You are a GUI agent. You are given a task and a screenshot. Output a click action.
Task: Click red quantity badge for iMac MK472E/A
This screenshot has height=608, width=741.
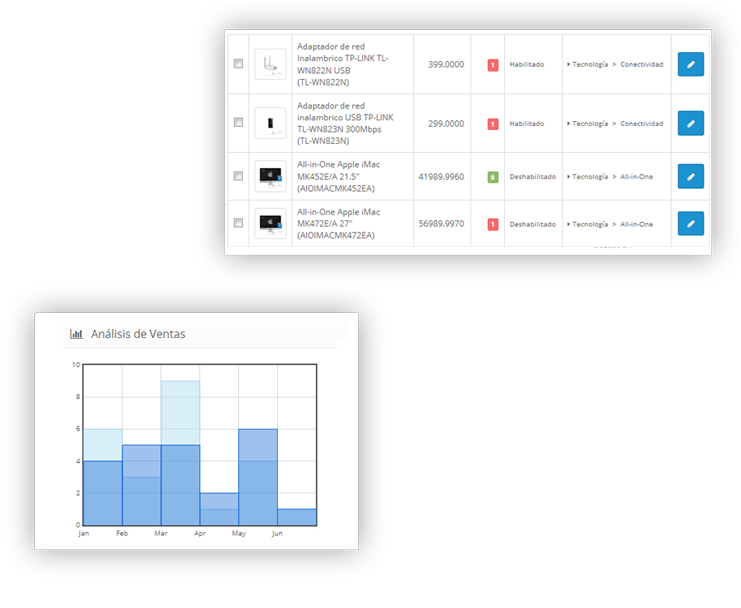click(492, 224)
